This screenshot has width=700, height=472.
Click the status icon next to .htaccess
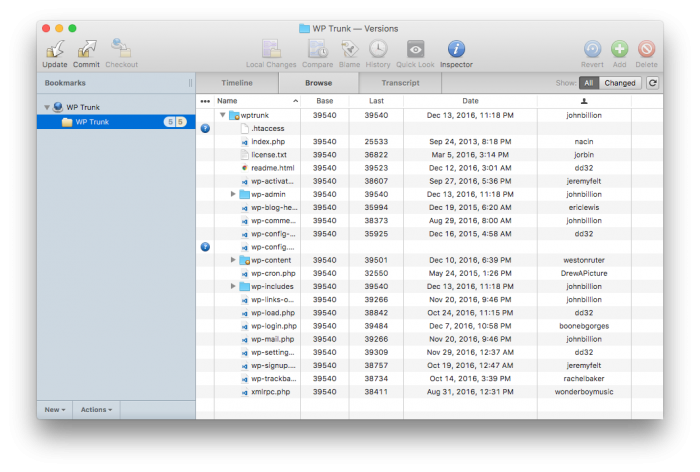coord(205,129)
